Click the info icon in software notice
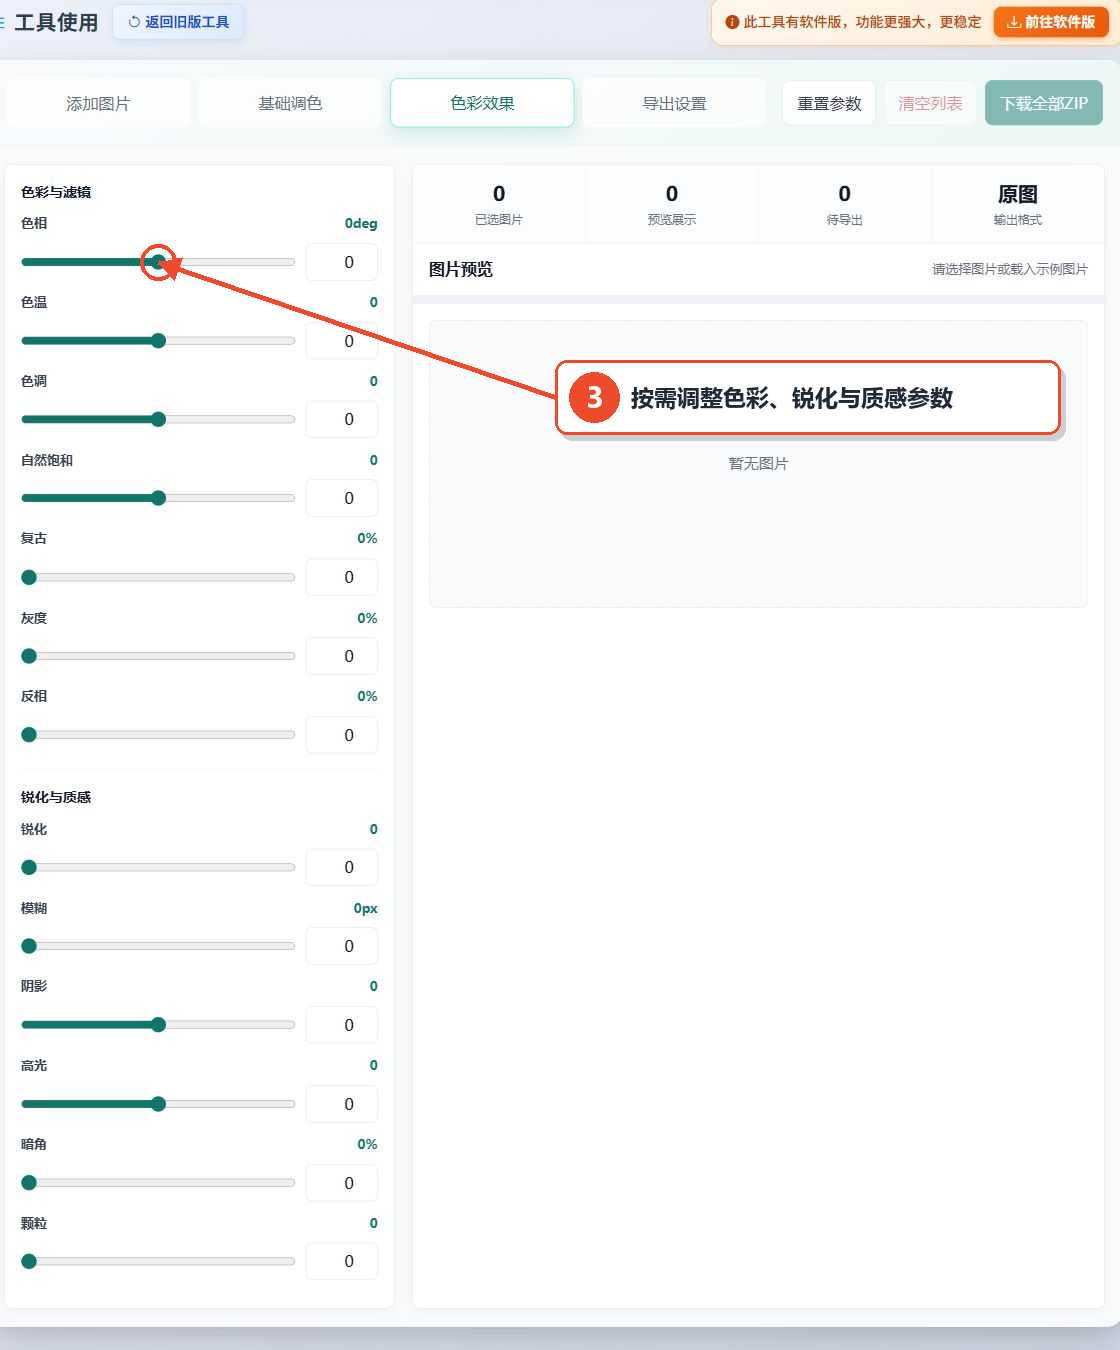The width and height of the screenshot is (1120, 1350). click(x=732, y=22)
